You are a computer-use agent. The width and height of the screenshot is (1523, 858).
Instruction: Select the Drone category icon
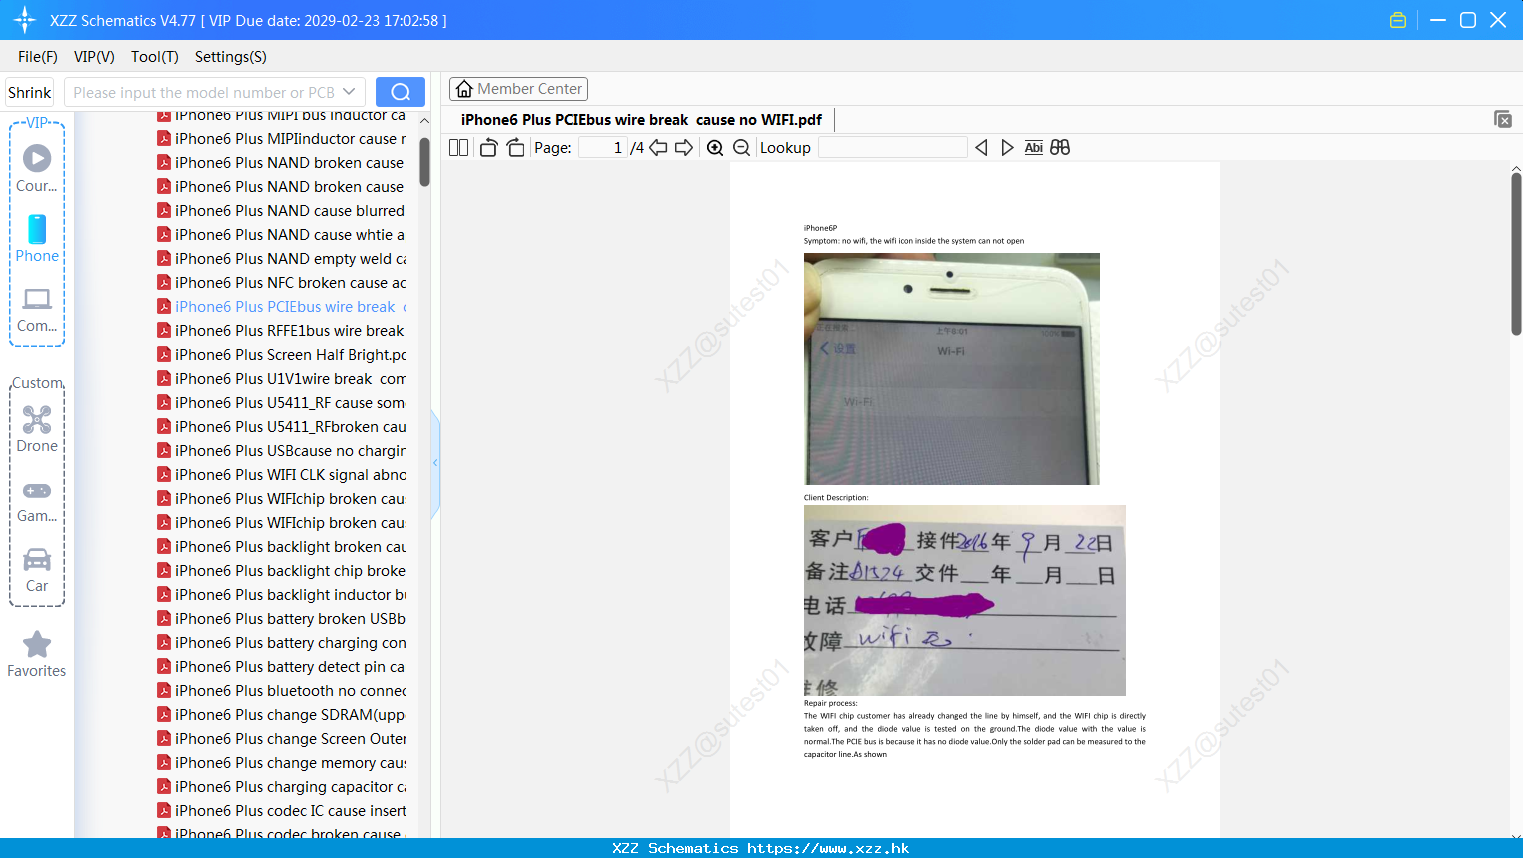37,429
